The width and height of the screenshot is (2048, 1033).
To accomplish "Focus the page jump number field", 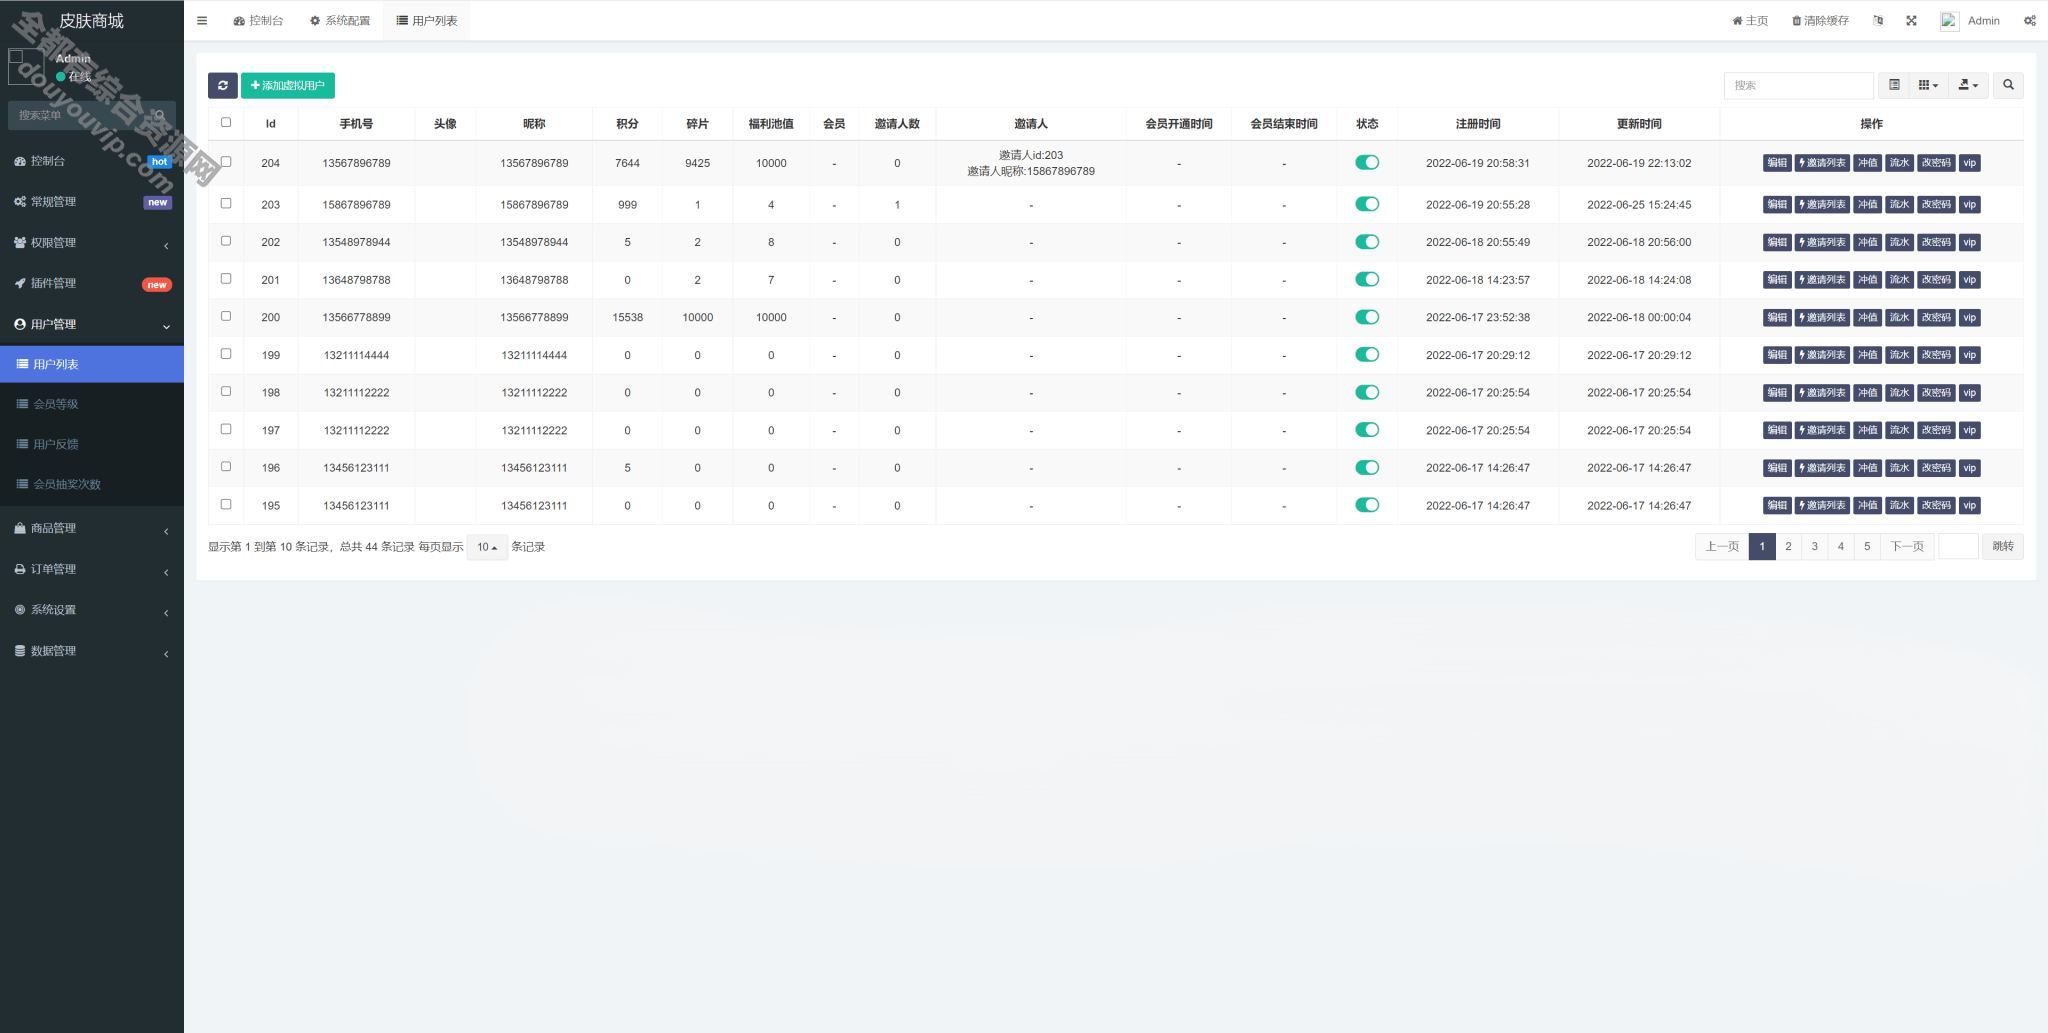I will (1958, 547).
